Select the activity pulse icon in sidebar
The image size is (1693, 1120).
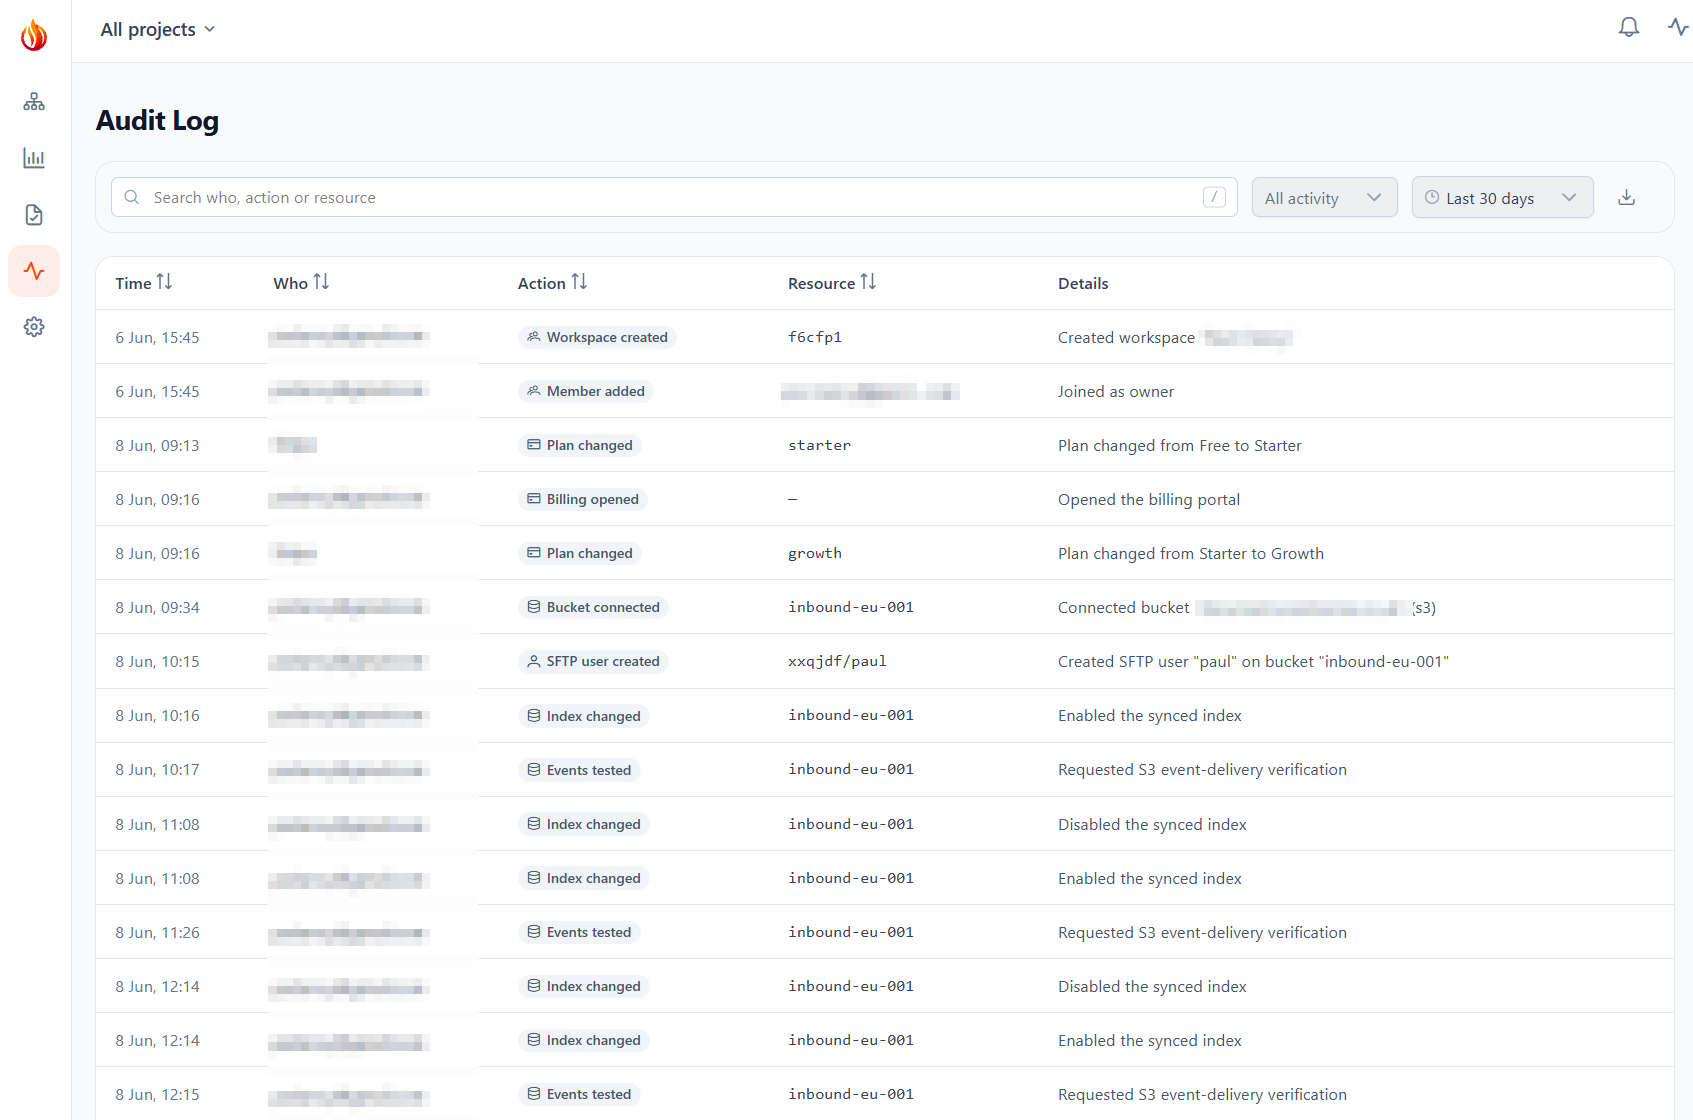coord(34,271)
